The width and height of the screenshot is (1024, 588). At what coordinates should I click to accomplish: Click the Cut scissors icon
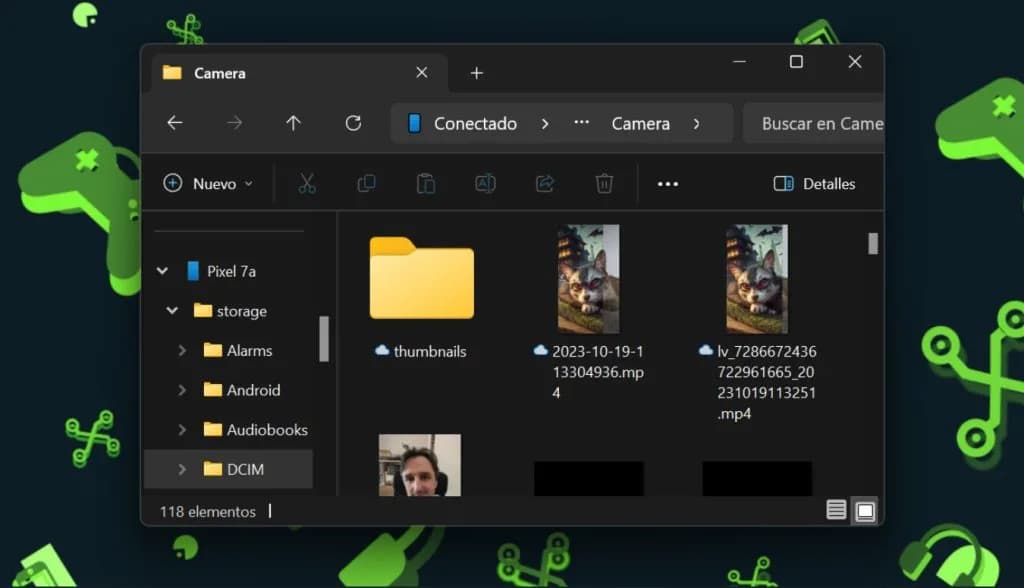307,184
